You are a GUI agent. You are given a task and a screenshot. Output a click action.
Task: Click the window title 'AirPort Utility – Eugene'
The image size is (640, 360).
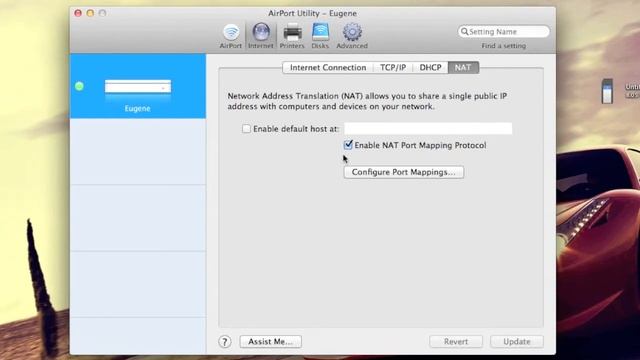pos(312,13)
